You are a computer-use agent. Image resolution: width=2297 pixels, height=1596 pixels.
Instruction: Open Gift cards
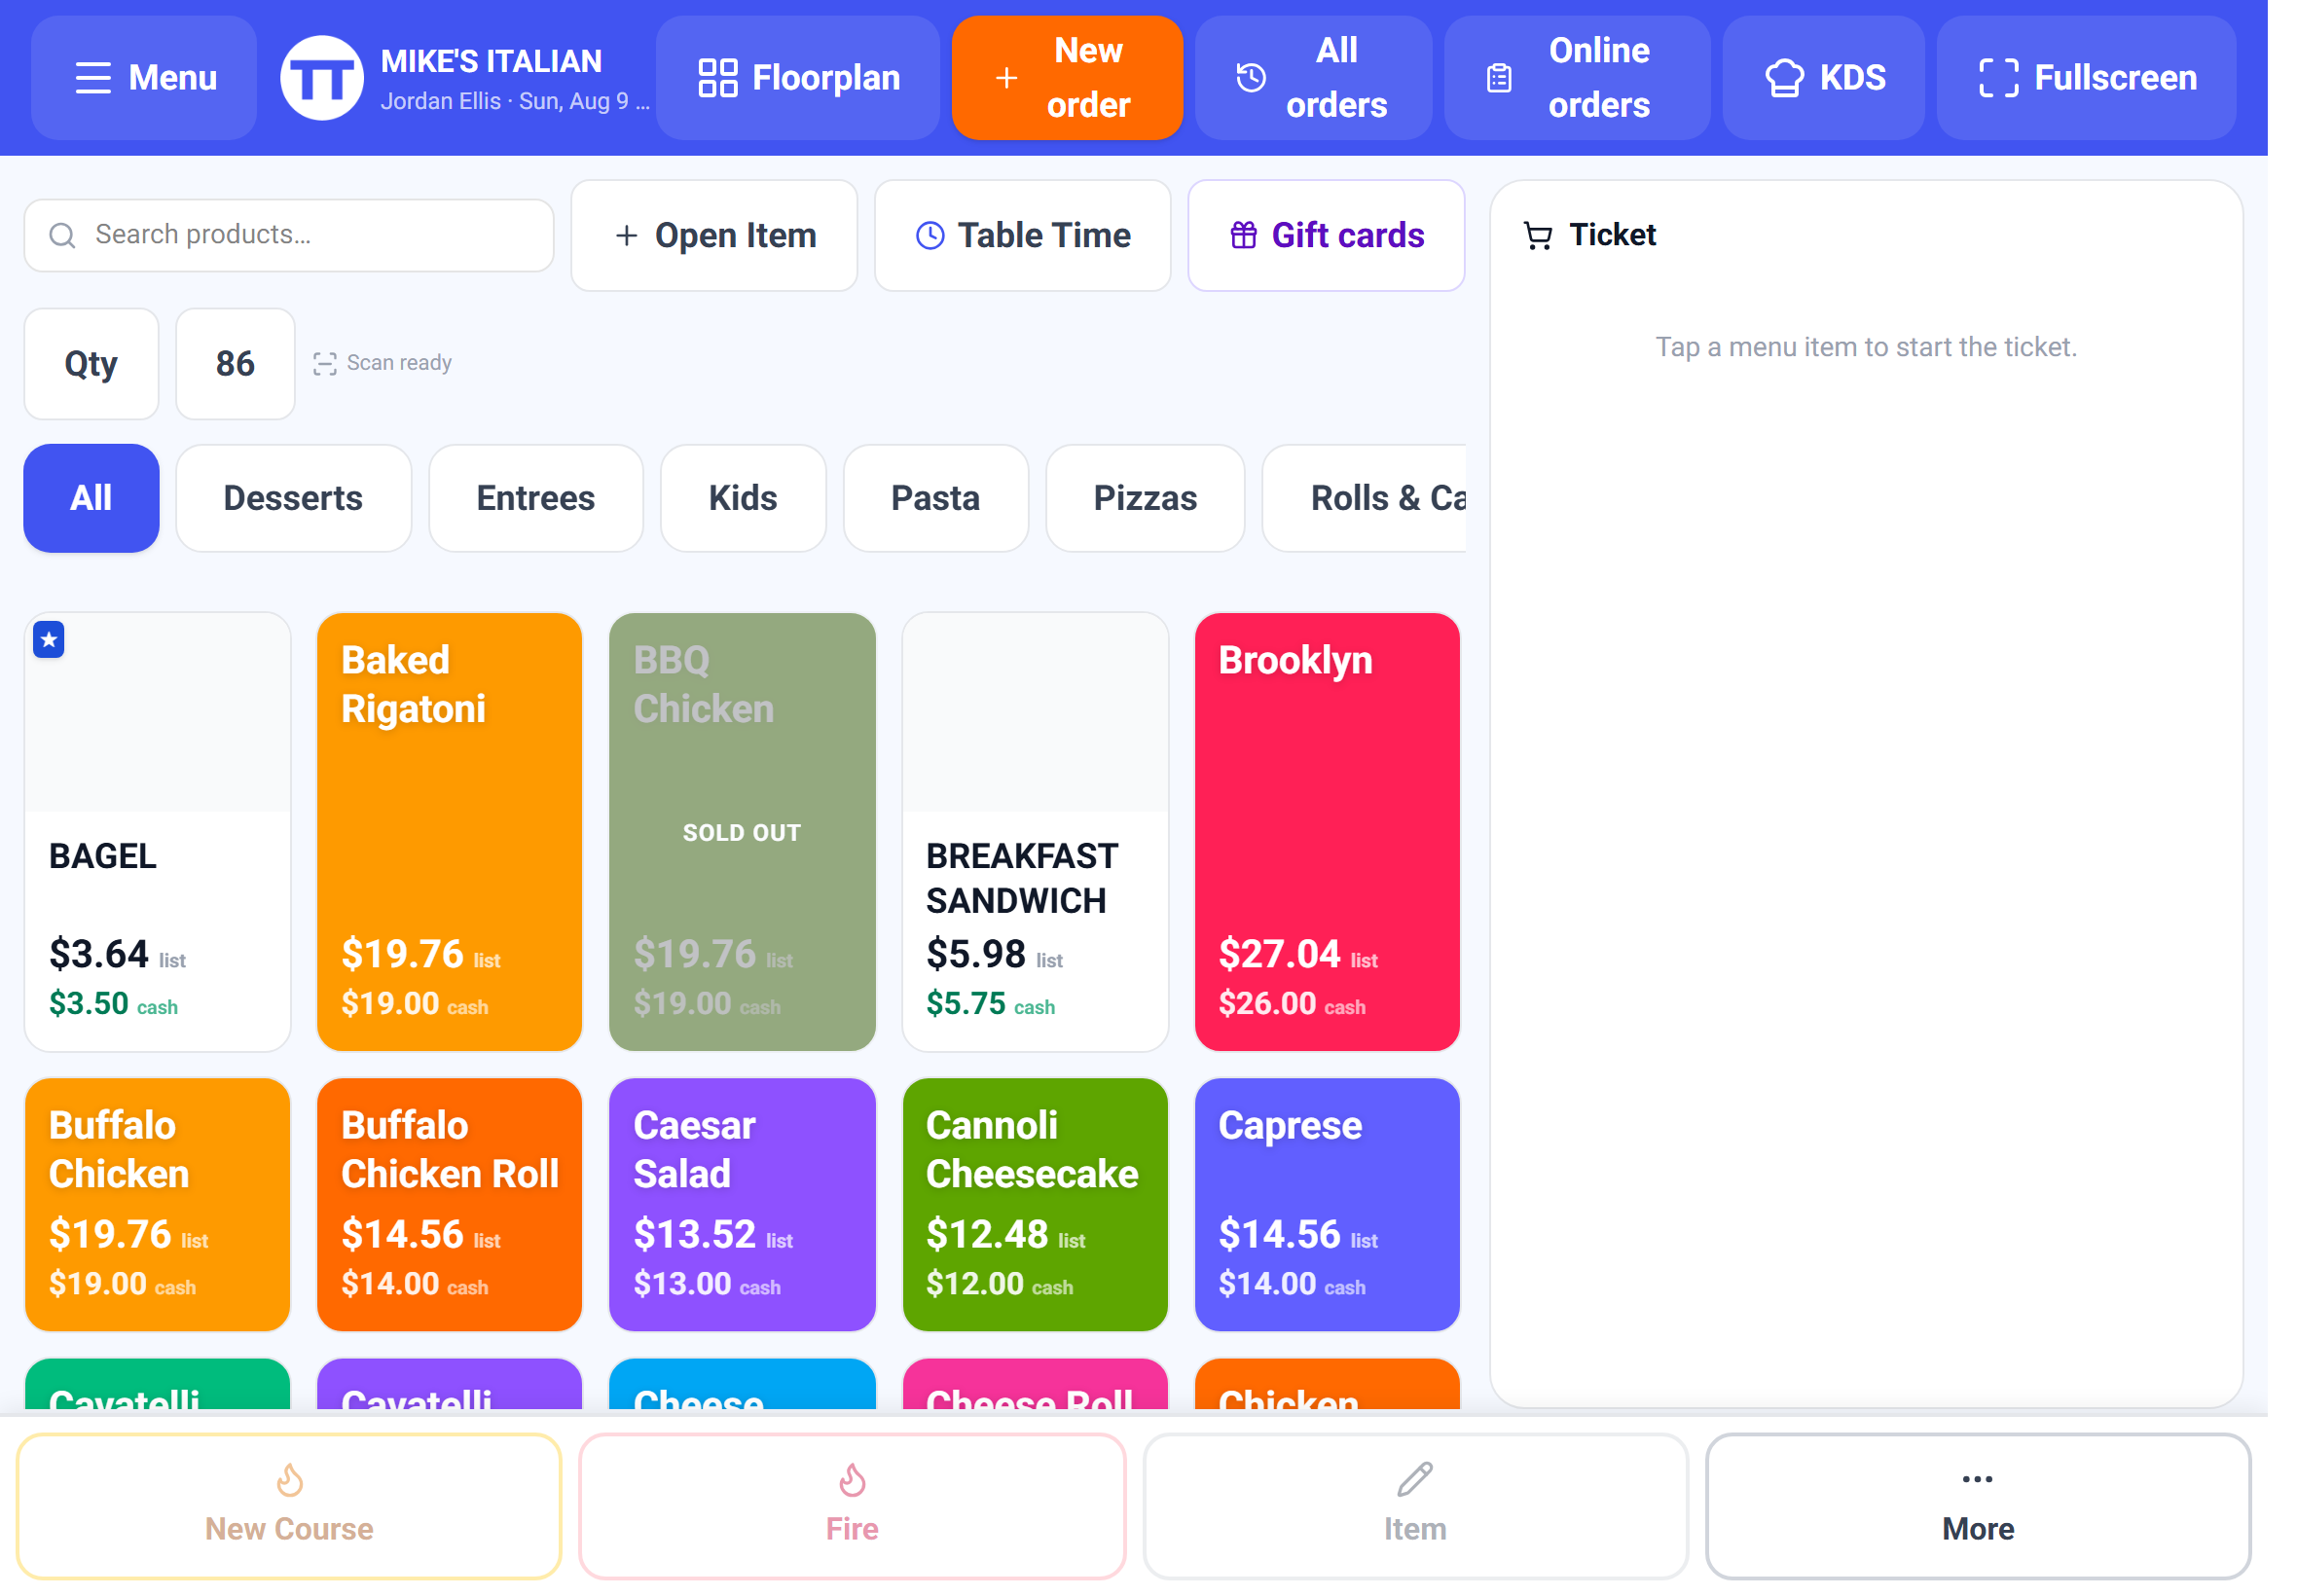[x=1326, y=235]
